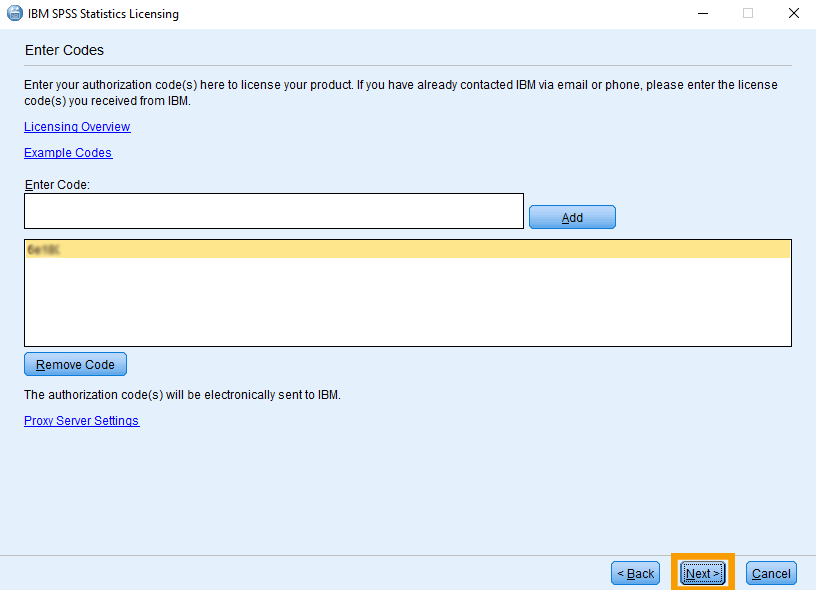This screenshot has width=816, height=590.
Task: Close the Licensing window
Action: tap(794, 14)
